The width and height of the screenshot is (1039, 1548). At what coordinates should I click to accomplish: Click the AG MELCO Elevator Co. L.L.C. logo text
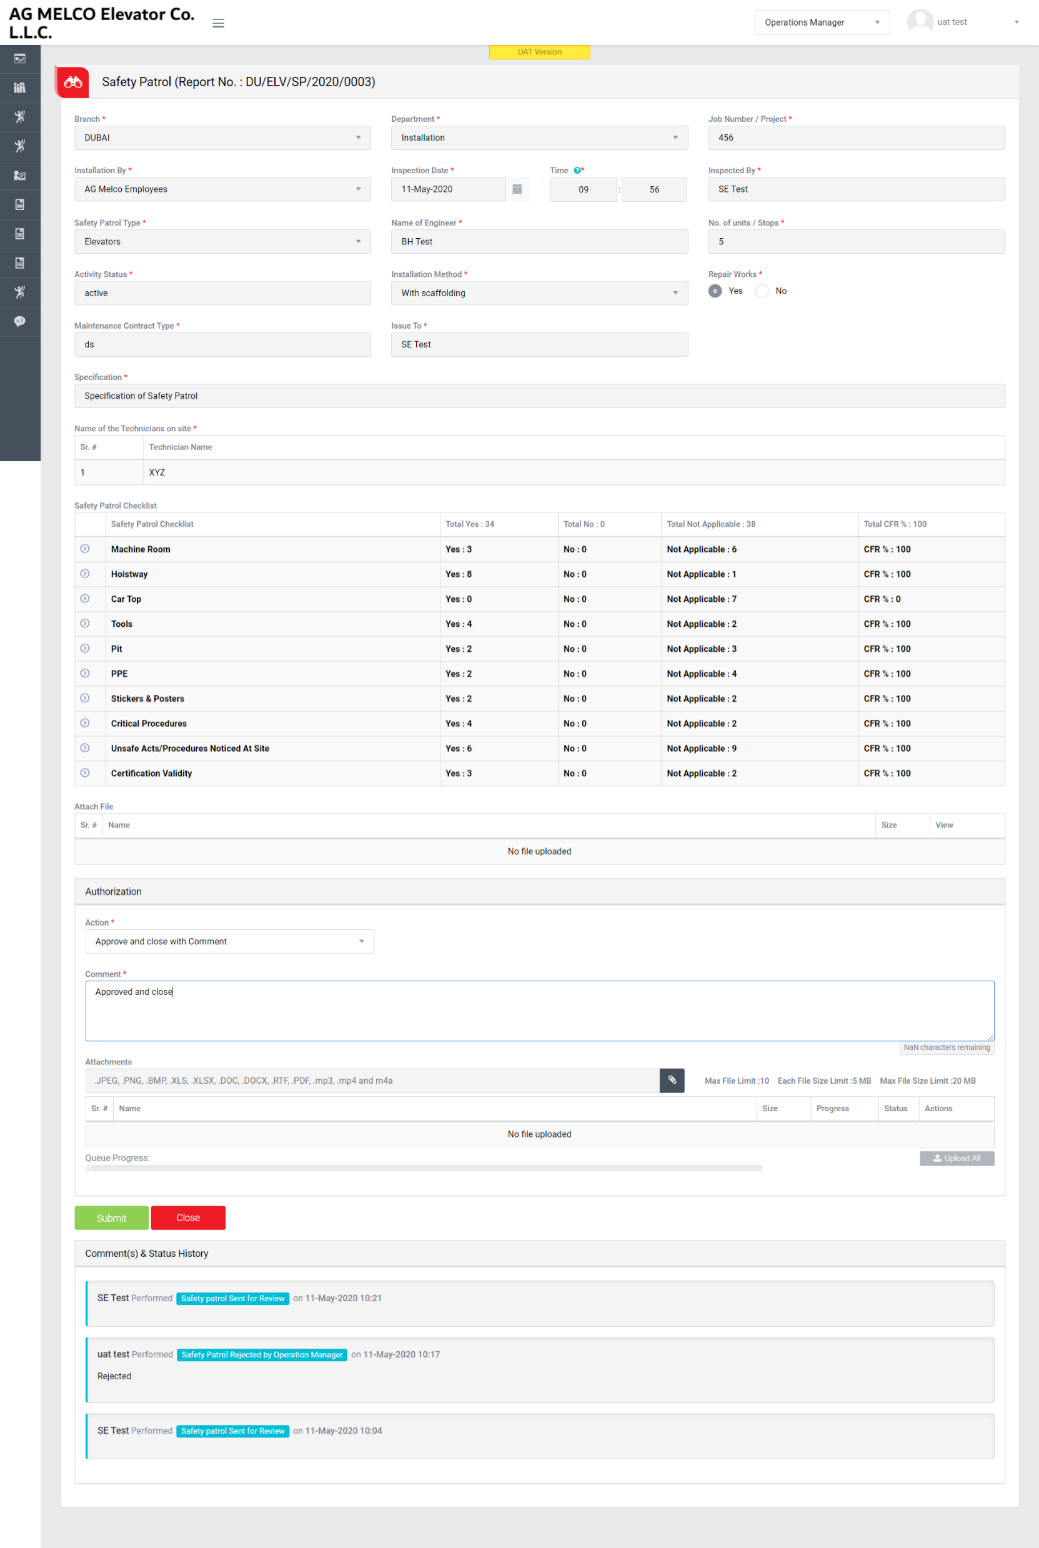[x=101, y=23]
